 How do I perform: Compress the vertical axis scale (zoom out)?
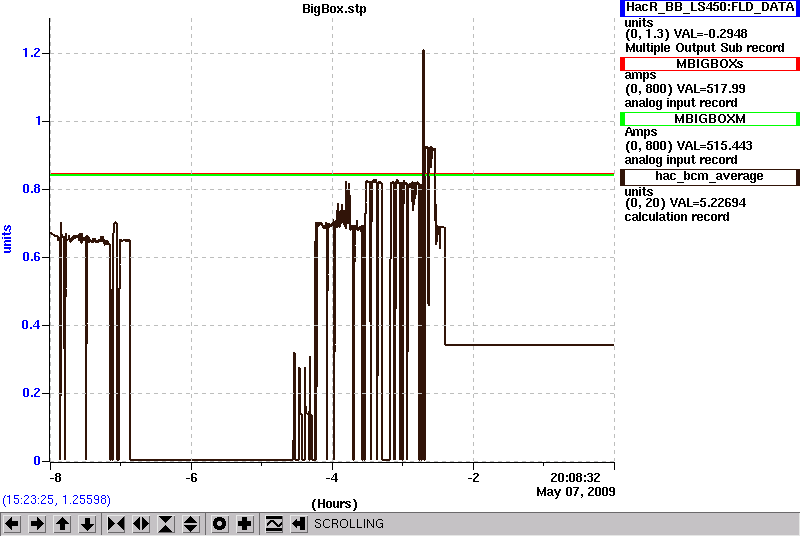coord(166,524)
